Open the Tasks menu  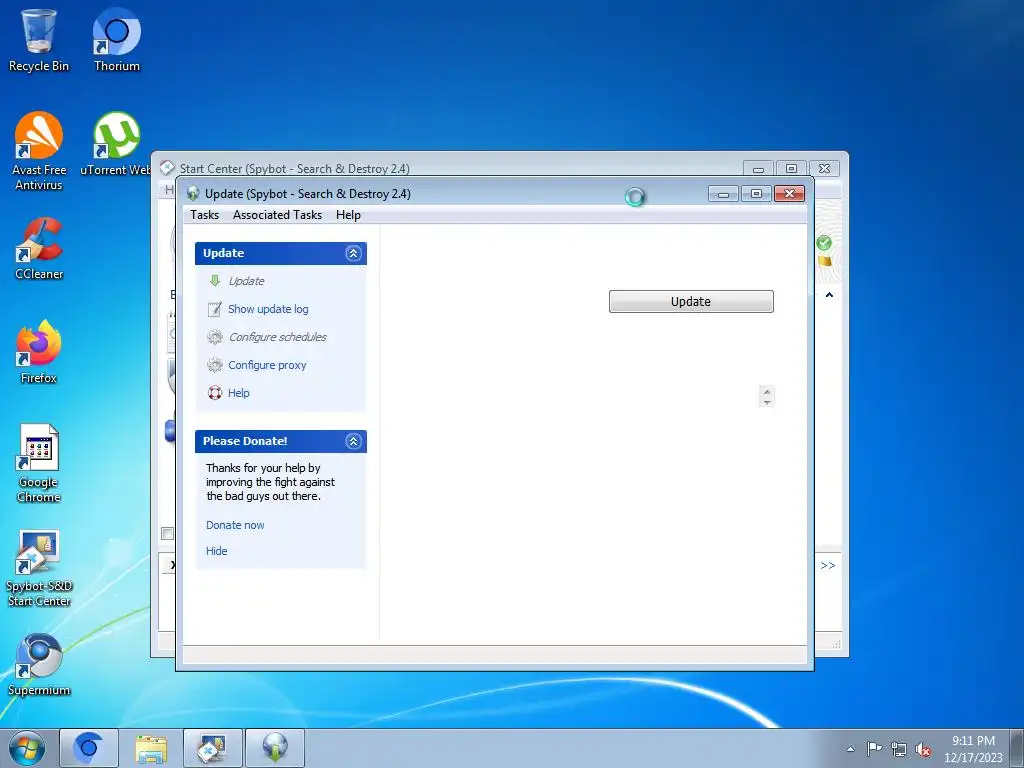pos(204,215)
